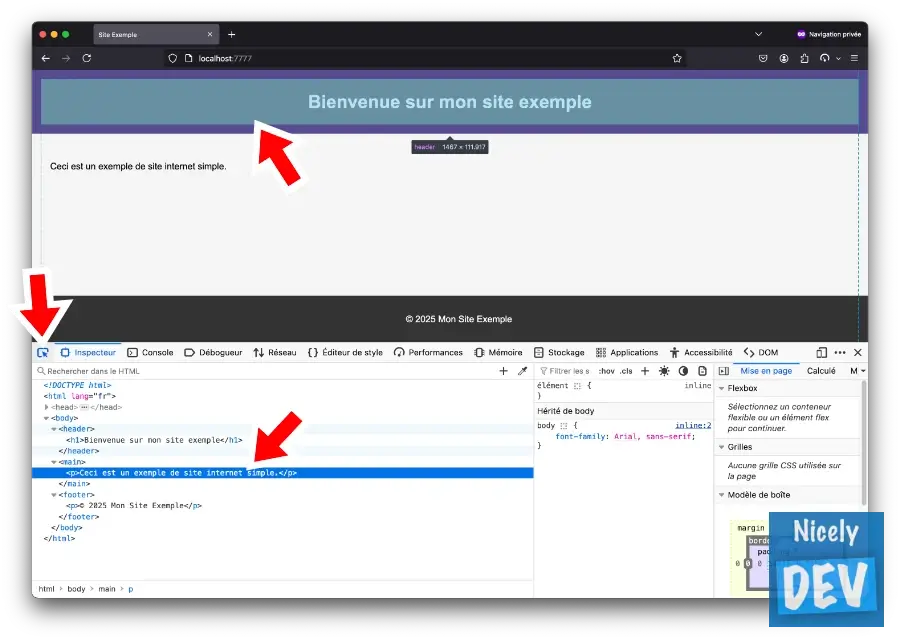Switch to the Inspecteur tab
The image size is (900, 640).
[88, 352]
